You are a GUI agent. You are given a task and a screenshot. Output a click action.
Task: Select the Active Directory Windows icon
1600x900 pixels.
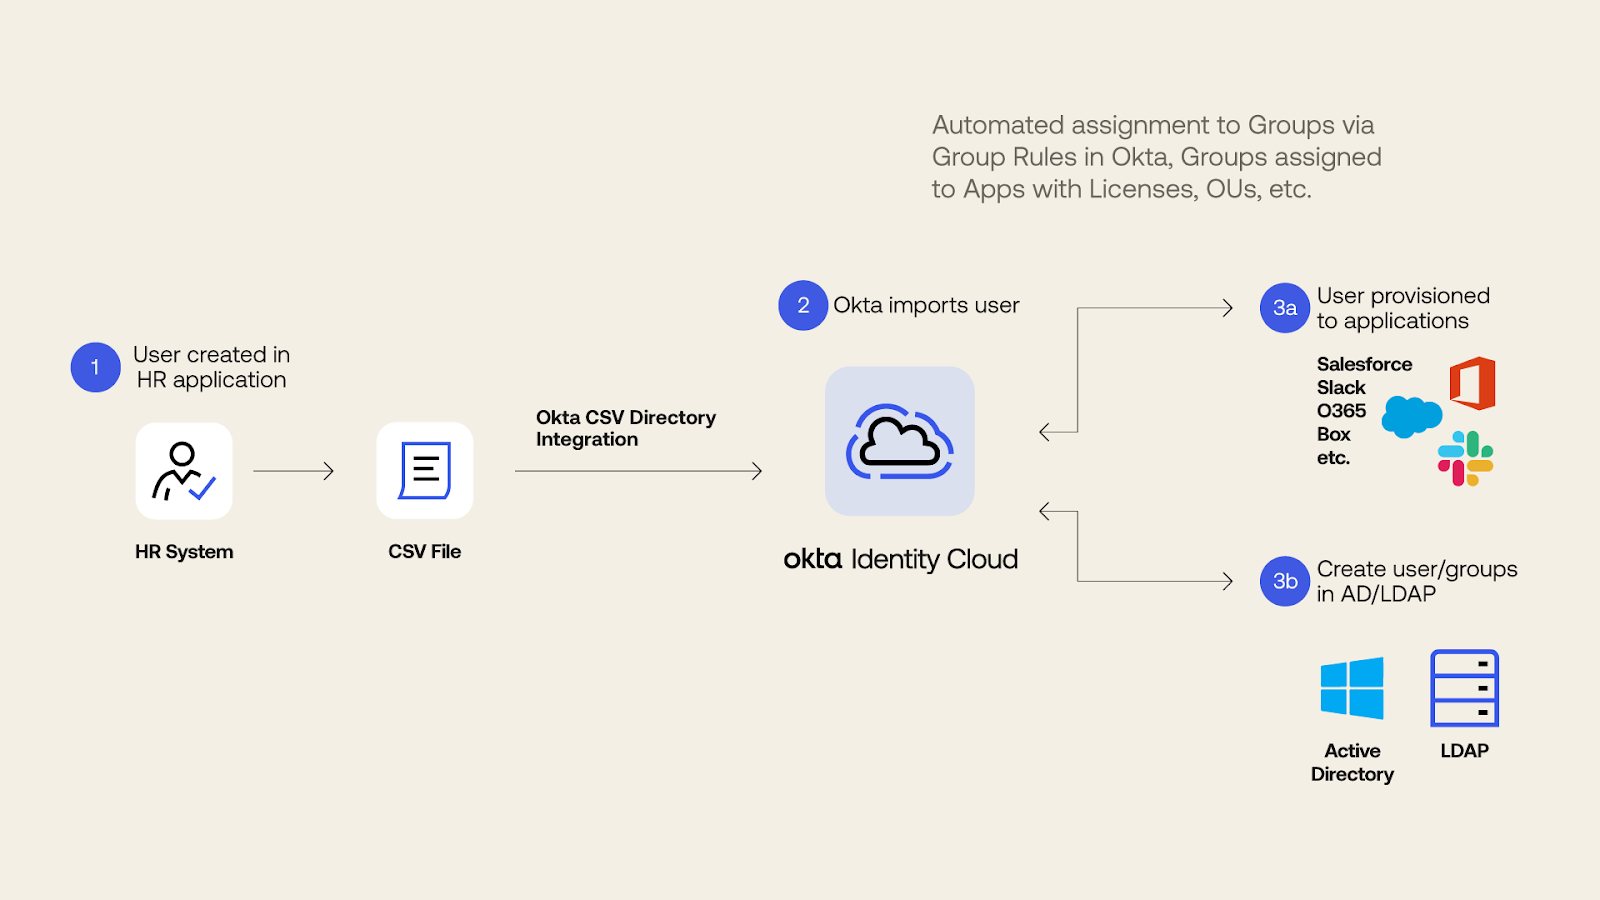click(1352, 688)
